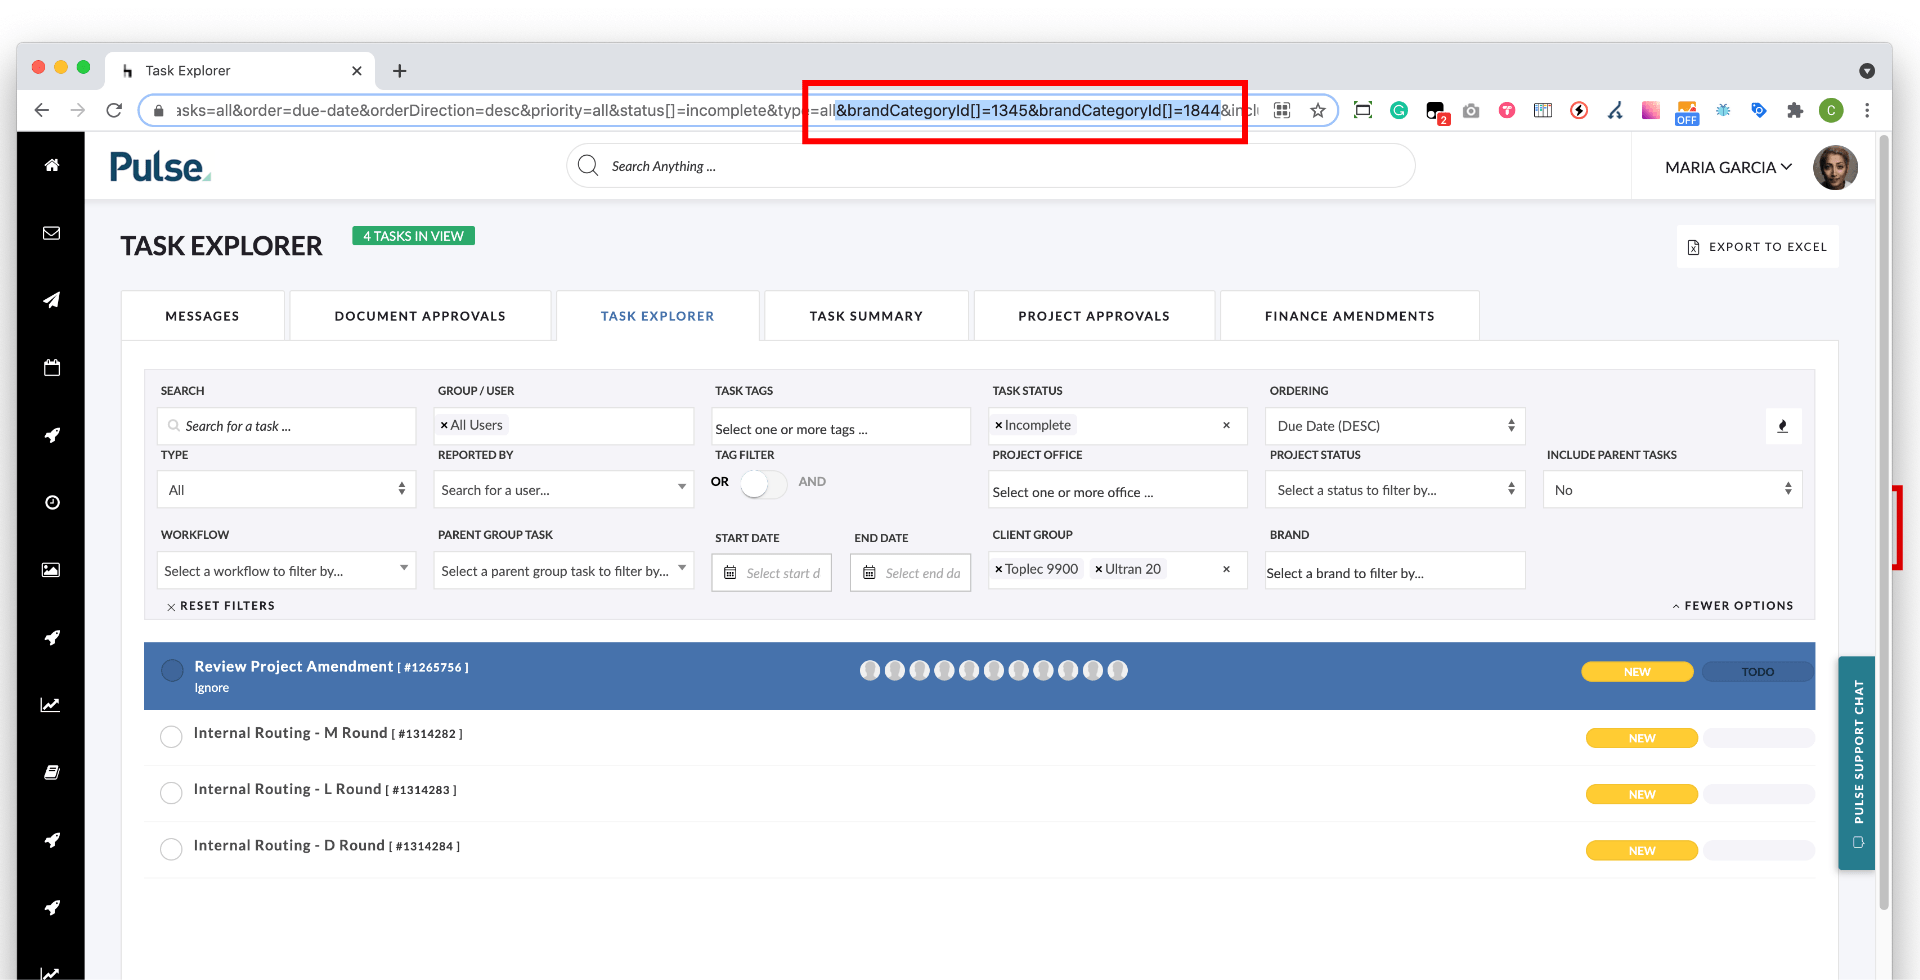Open the Grammarly extension icon

click(x=1399, y=110)
